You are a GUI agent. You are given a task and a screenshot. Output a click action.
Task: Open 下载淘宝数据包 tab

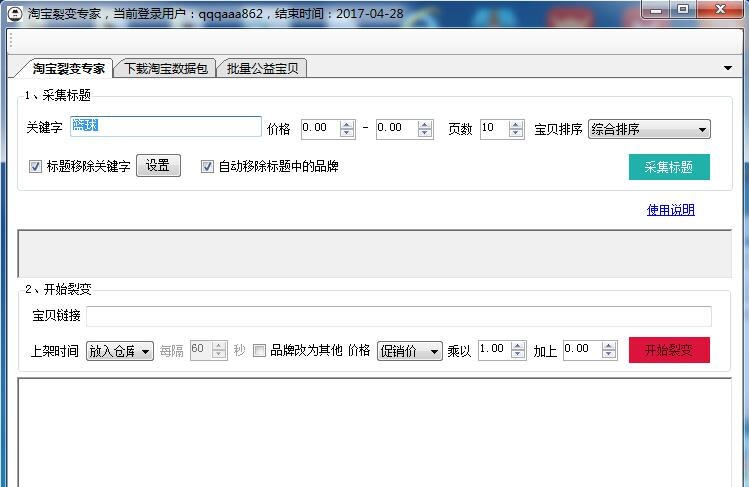(x=166, y=68)
